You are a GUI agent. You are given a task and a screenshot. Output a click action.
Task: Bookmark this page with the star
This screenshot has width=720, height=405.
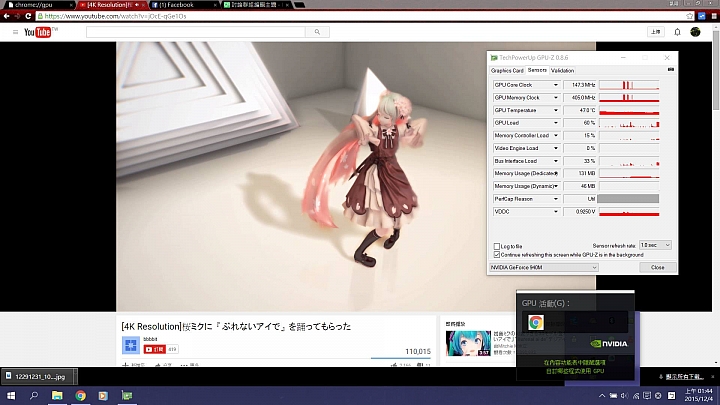689,16
